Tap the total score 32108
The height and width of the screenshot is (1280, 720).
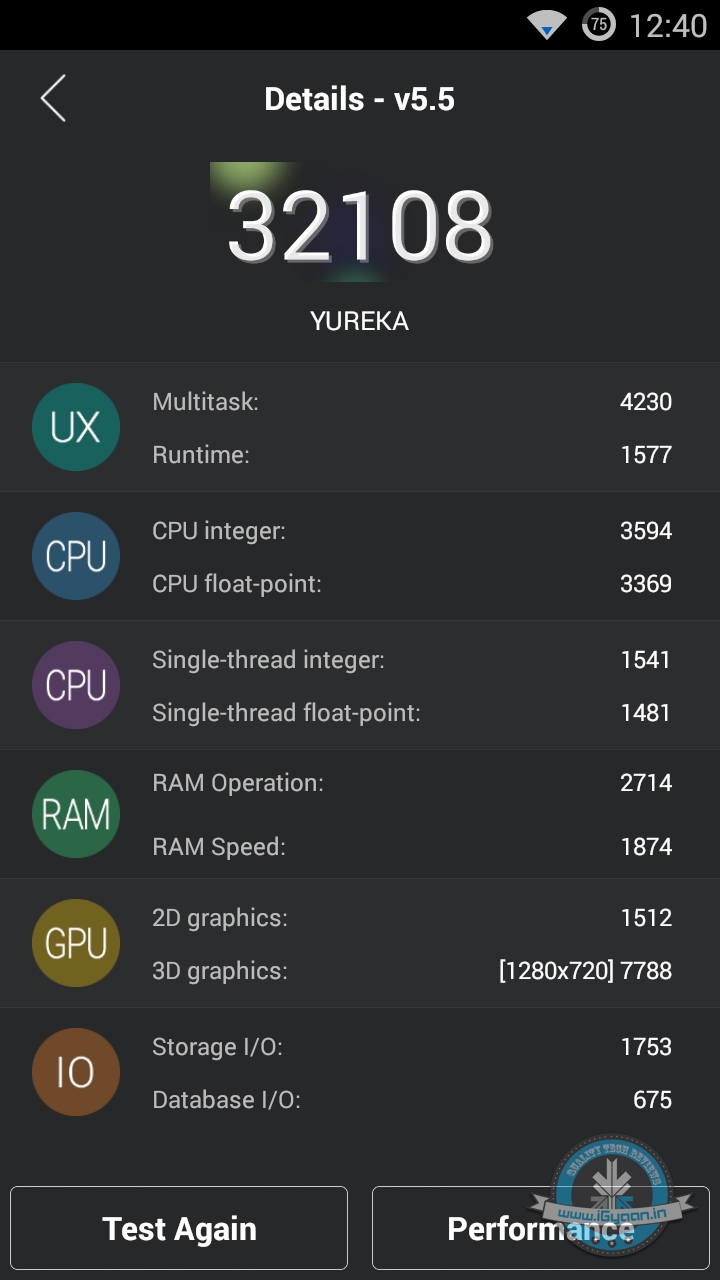point(360,226)
